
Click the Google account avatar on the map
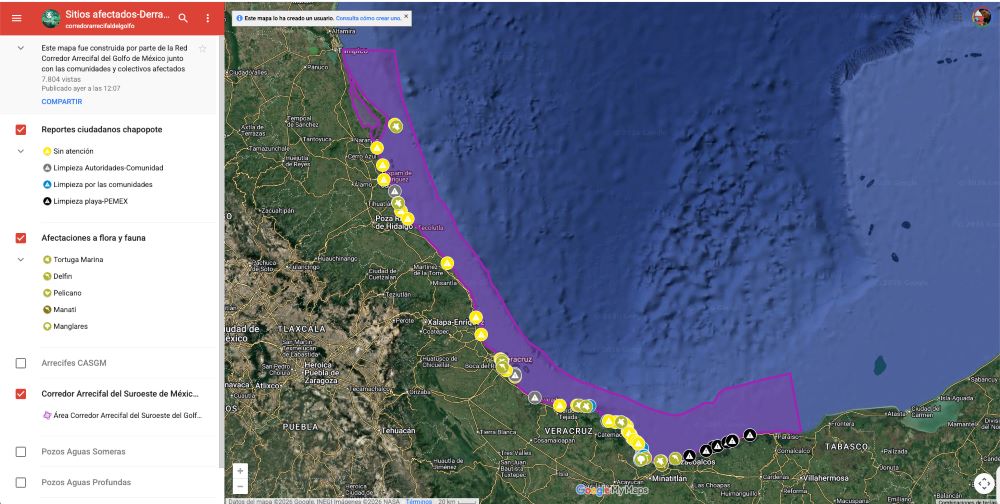981,17
